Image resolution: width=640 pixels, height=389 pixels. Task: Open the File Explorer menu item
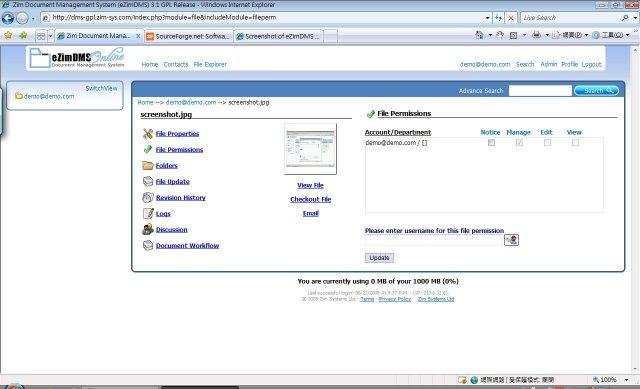click(210, 64)
